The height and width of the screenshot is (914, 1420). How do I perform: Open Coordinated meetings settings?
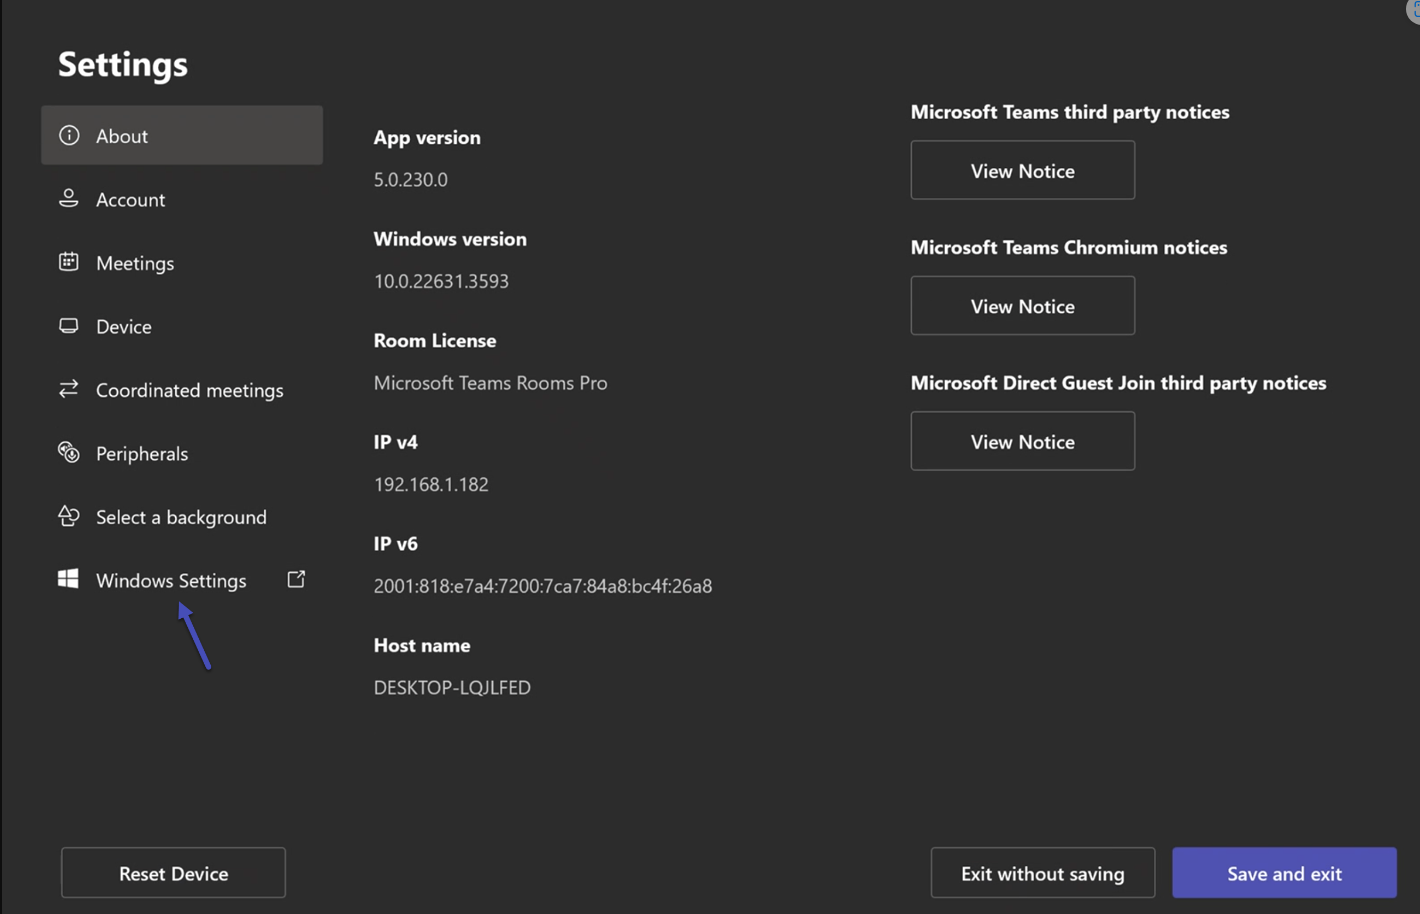(x=182, y=390)
